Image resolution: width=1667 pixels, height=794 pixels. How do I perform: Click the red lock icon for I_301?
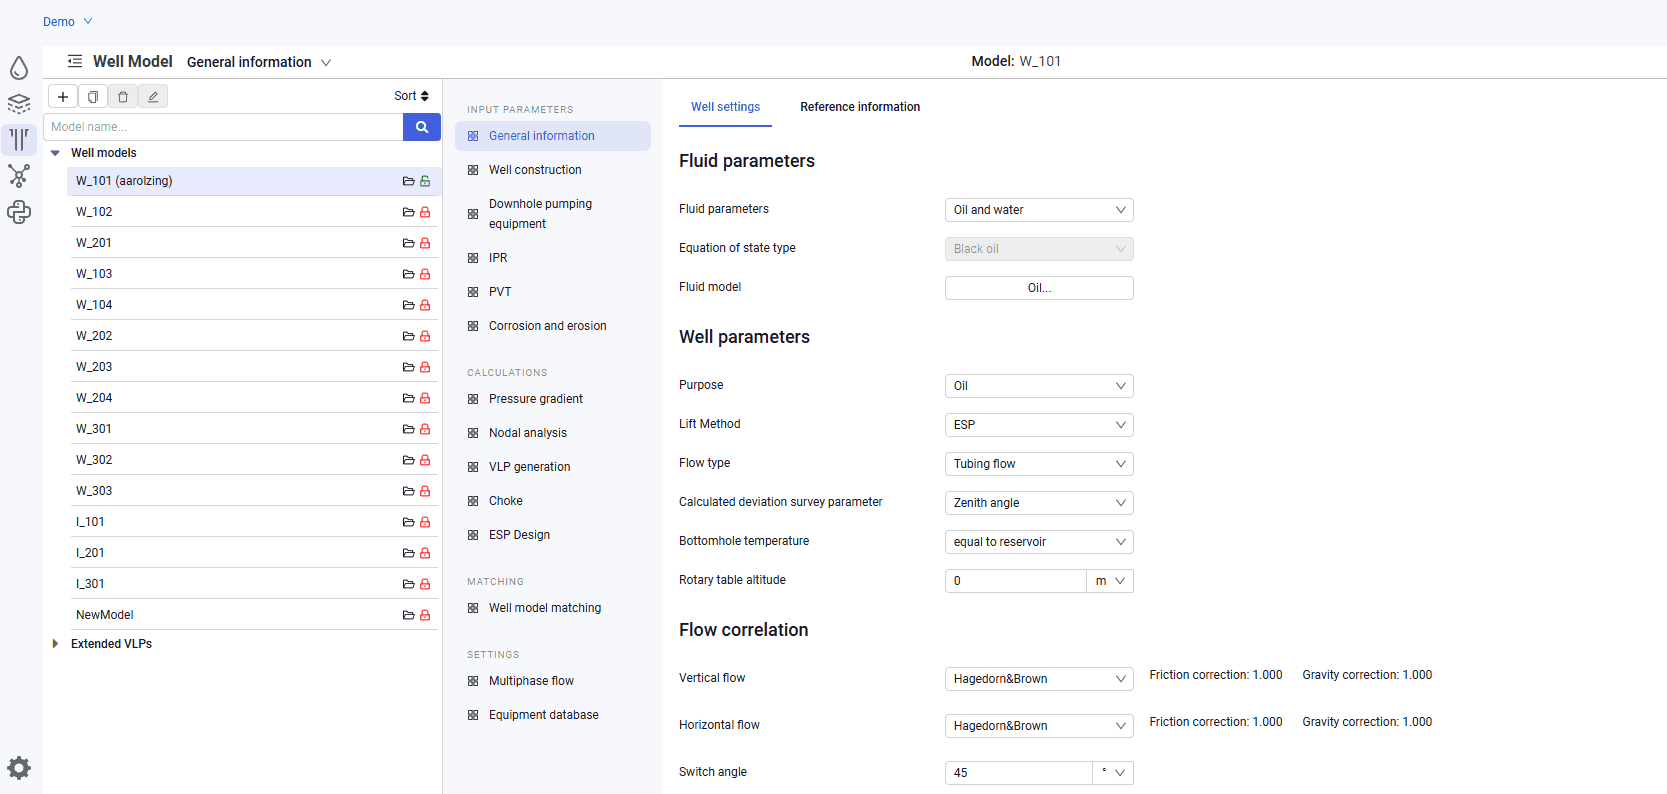pos(425,584)
